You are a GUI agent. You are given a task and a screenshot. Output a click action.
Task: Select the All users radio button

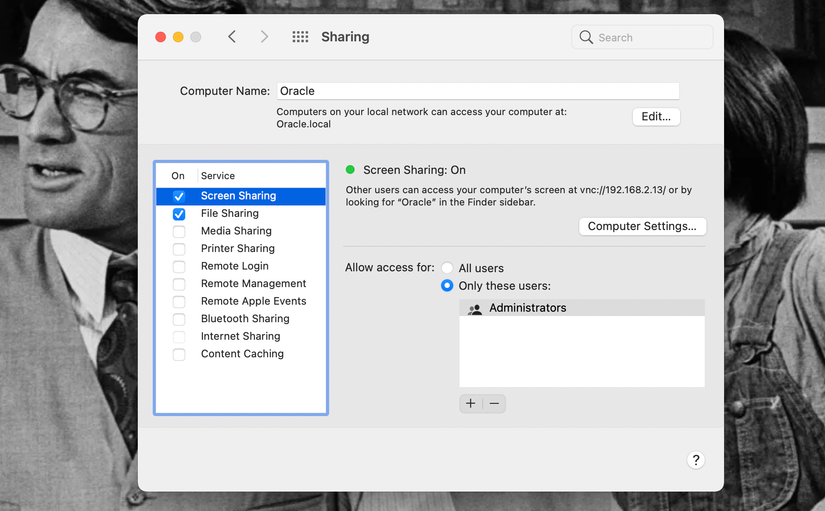(x=447, y=268)
